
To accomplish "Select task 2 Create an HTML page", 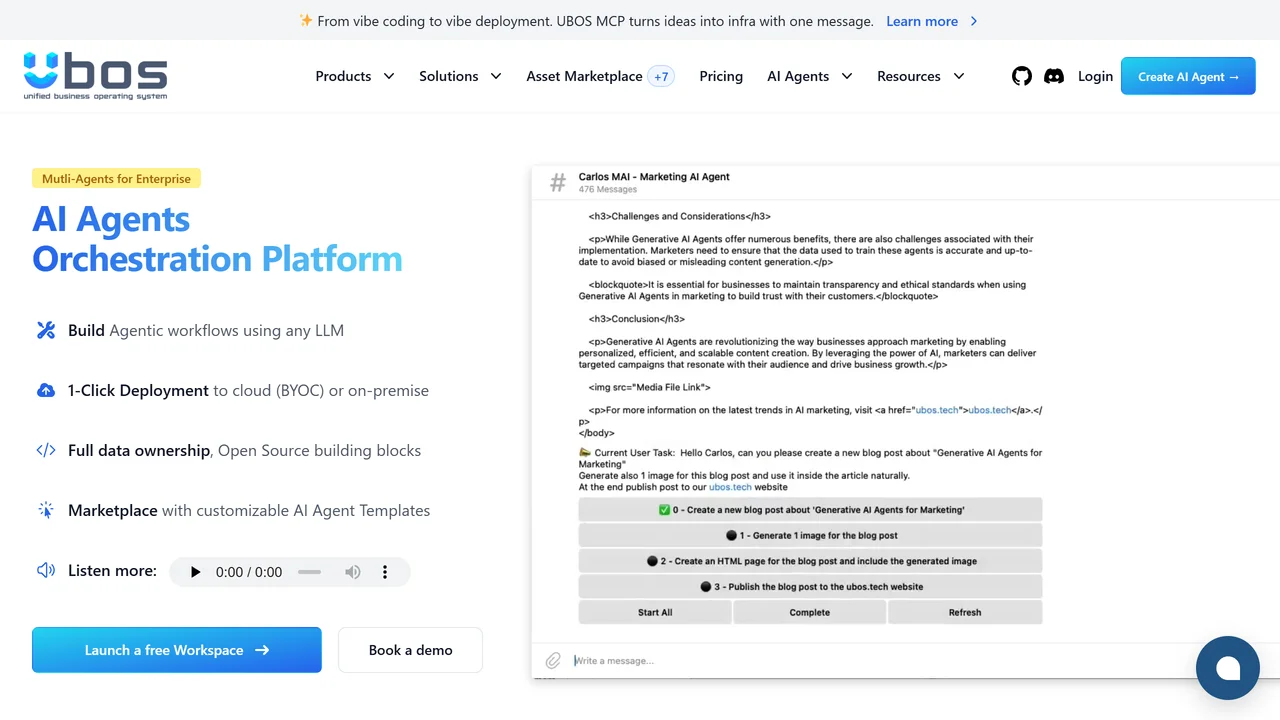I will pos(810,561).
